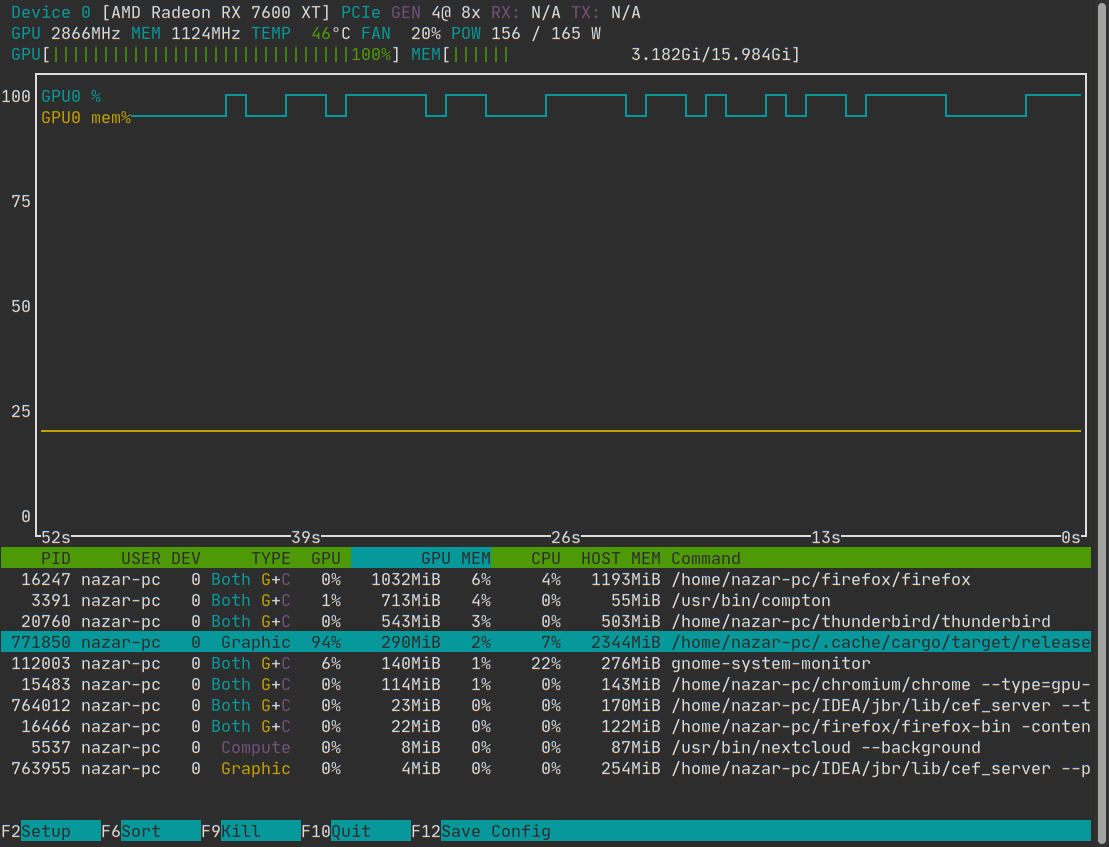This screenshot has height=847, width=1109.
Task: Open the F6 Sort options
Action: point(140,831)
